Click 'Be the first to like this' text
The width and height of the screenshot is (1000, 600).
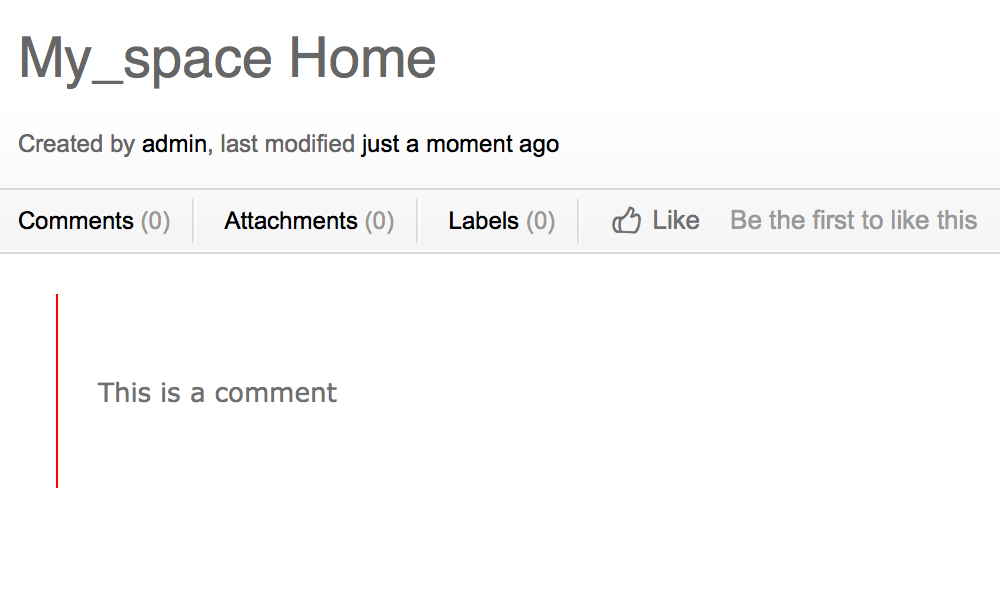coord(853,220)
